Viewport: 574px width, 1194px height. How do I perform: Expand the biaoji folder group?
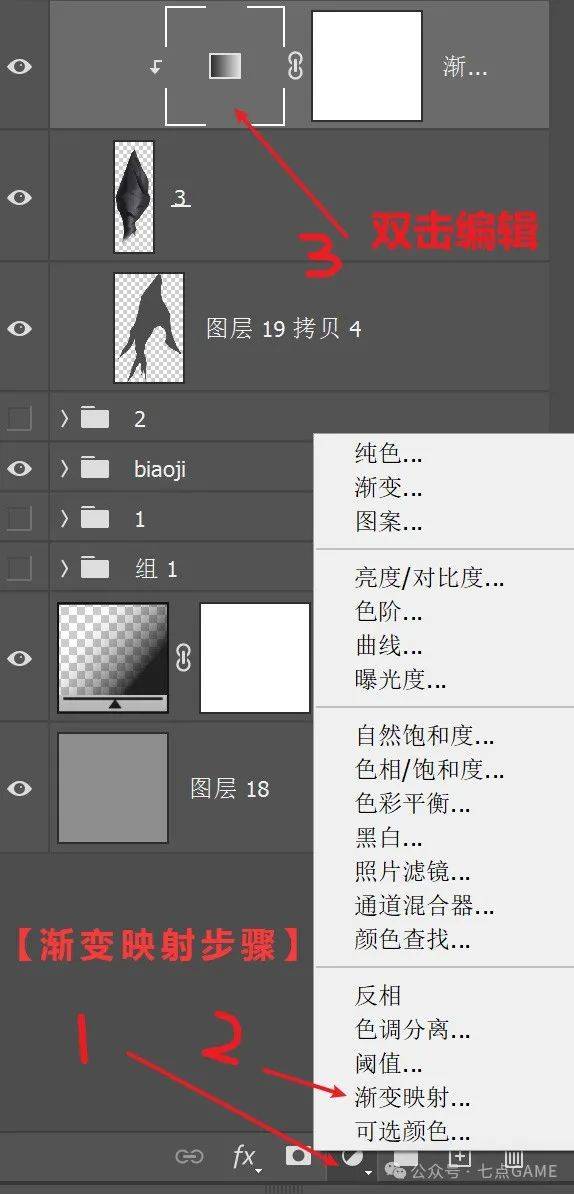pos(65,468)
